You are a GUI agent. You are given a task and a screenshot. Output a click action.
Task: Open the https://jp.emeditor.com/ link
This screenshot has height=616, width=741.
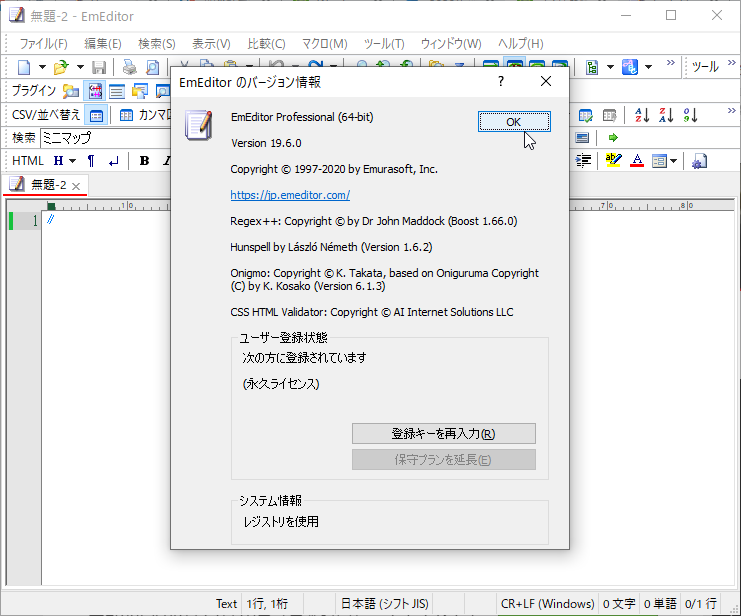pos(290,195)
